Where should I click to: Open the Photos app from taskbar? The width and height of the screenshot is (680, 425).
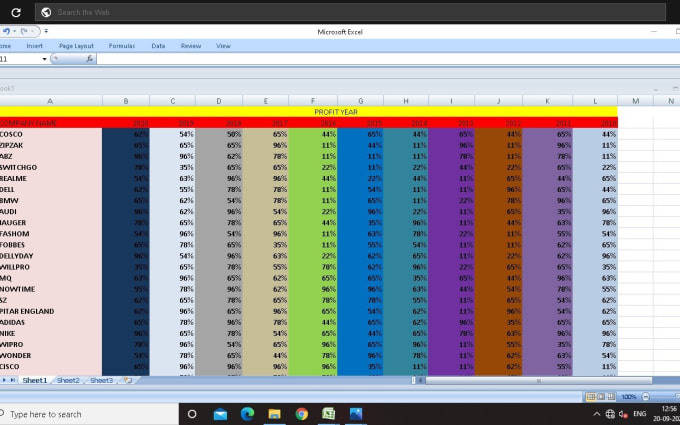[356, 414]
